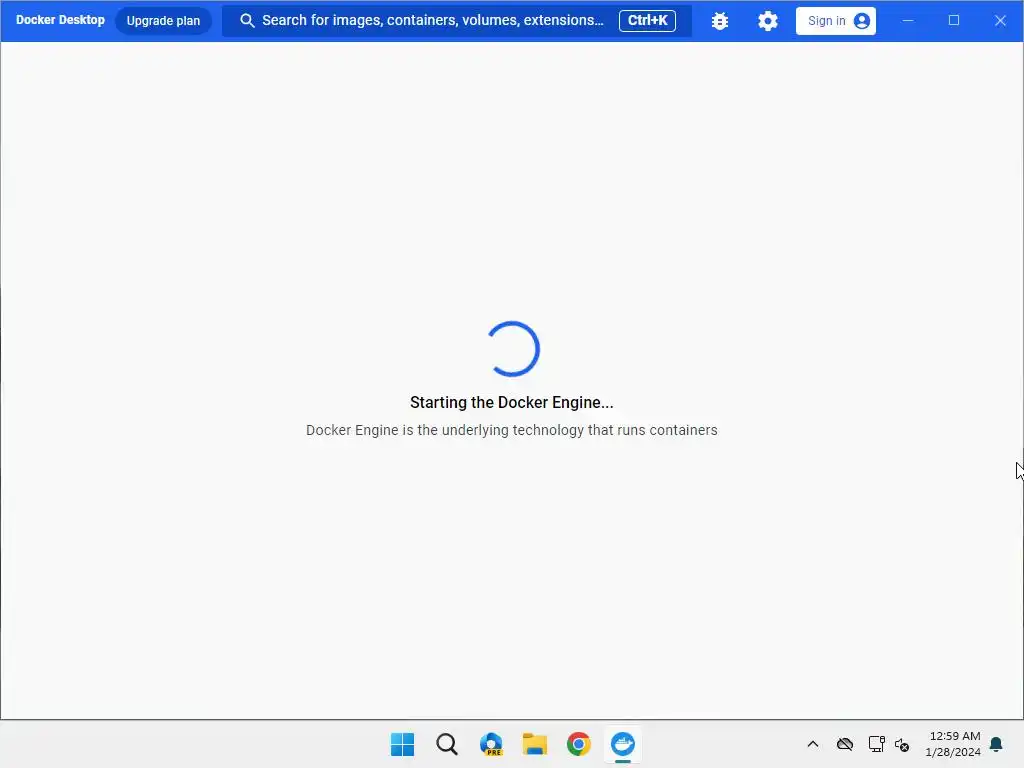Open network status tray icon

tap(876, 744)
